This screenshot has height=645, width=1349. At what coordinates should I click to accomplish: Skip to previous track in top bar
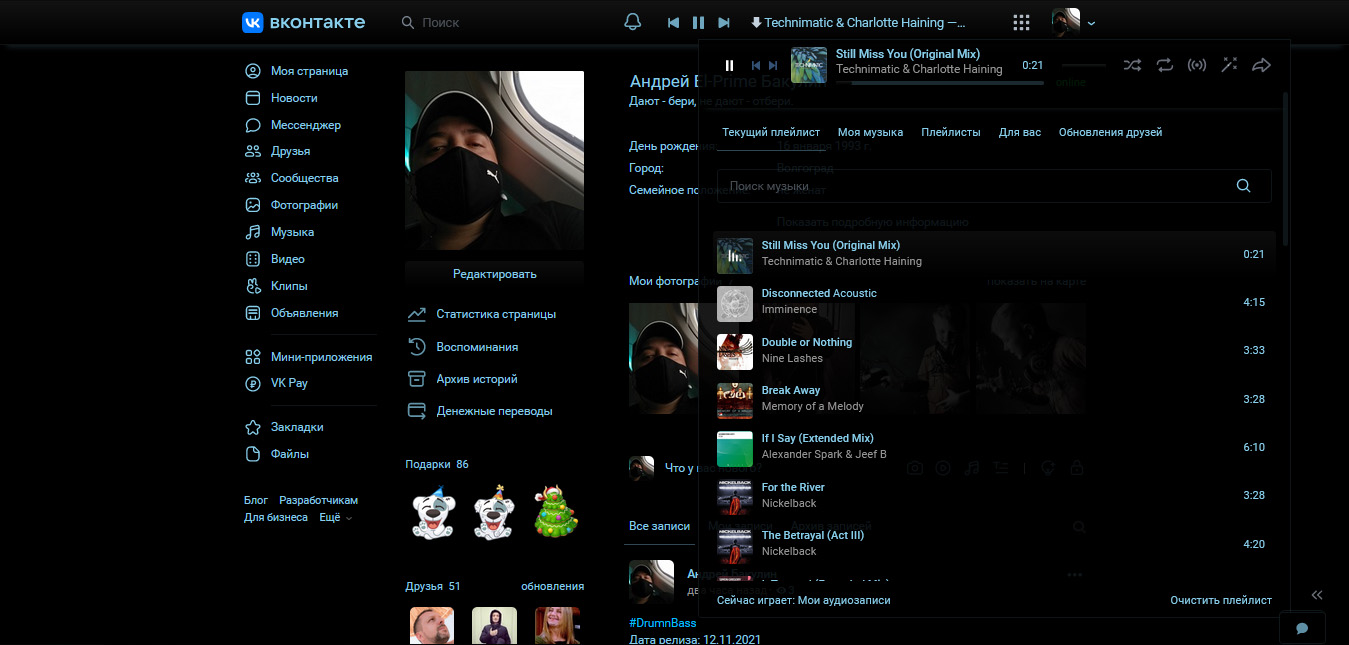point(673,22)
